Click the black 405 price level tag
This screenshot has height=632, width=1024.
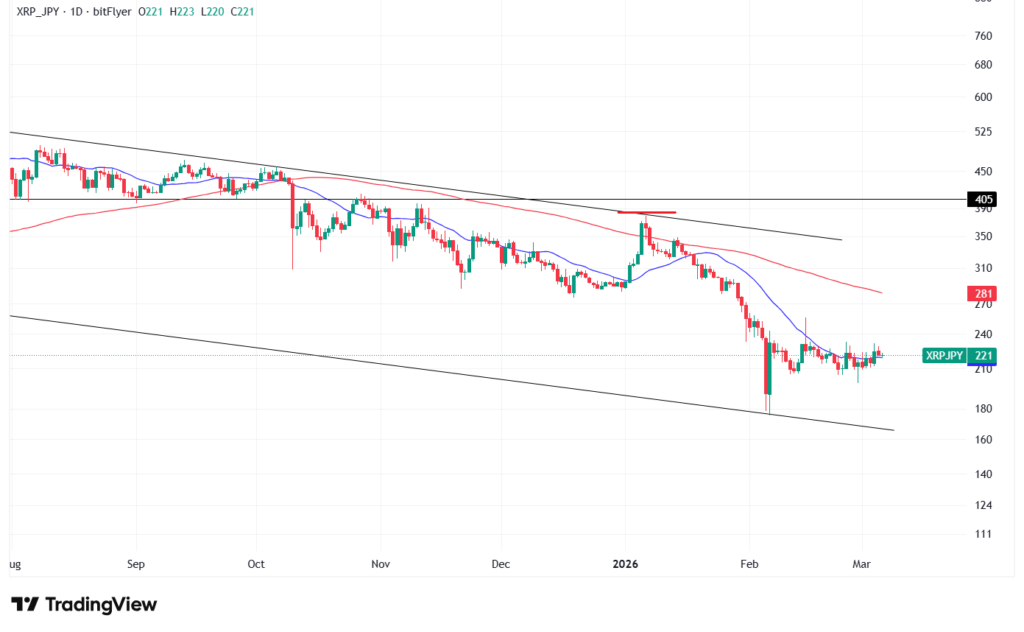point(984,200)
